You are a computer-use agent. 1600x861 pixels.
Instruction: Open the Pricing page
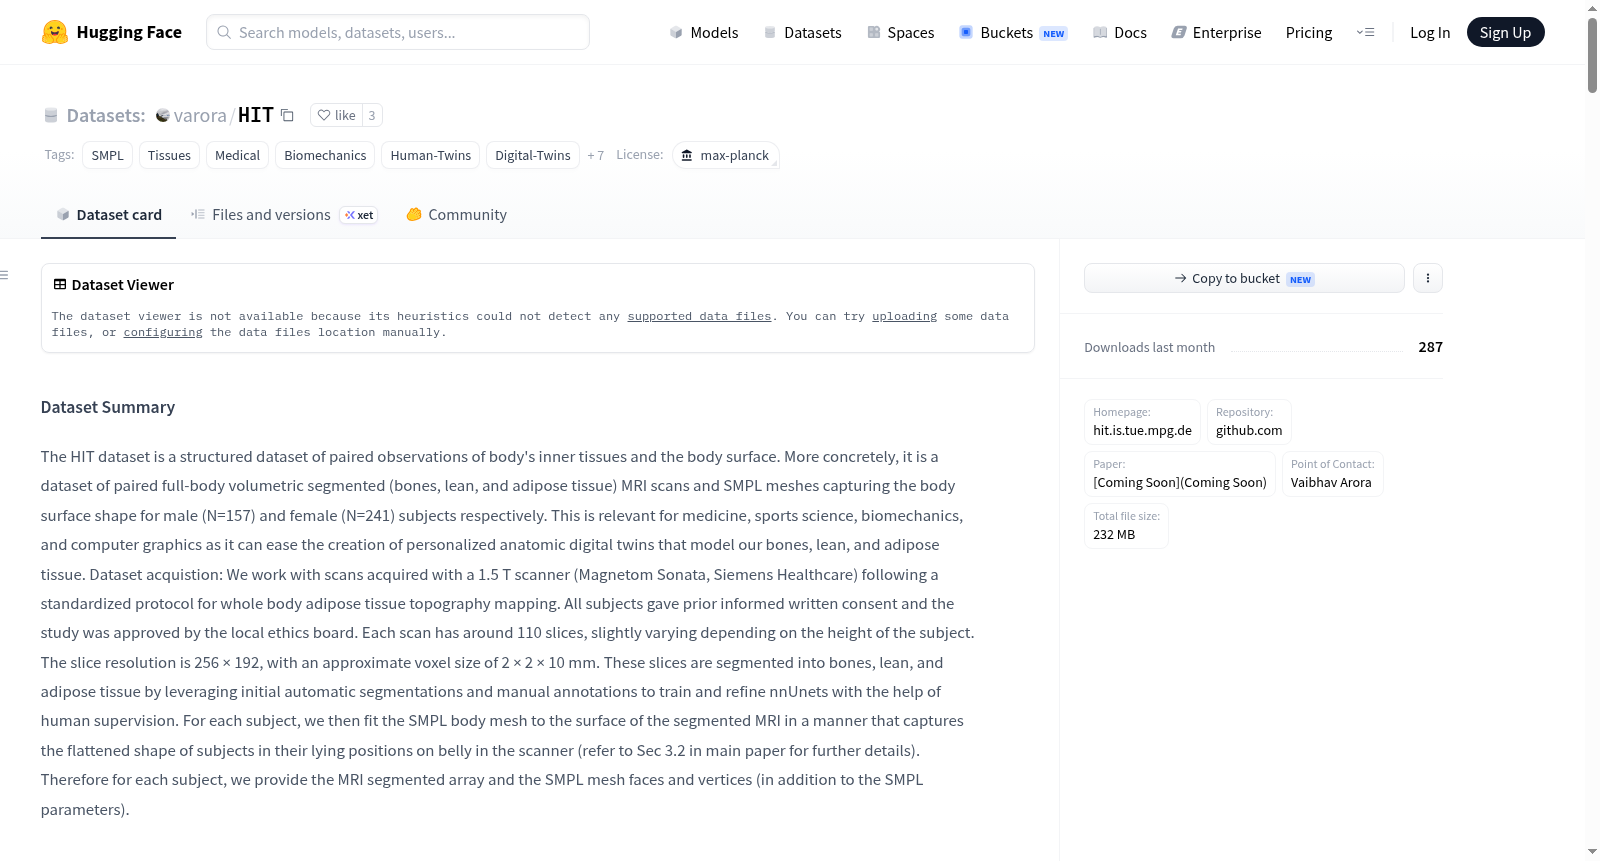(1309, 32)
